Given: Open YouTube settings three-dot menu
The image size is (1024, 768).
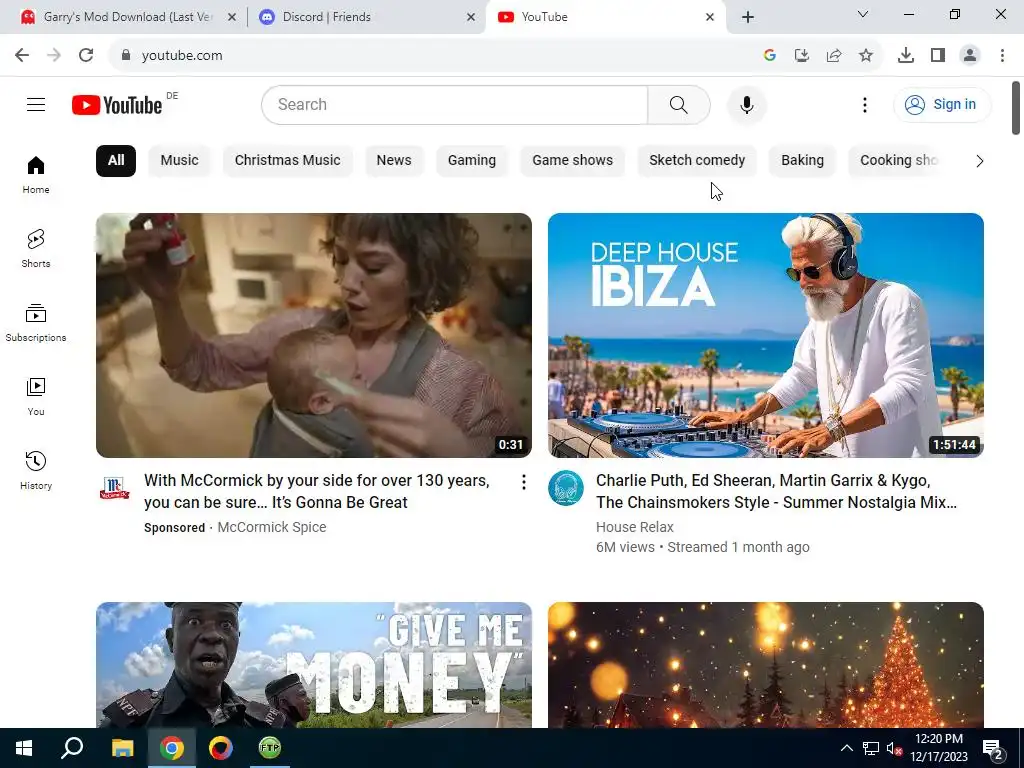Looking at the screenshot, I should pyautogui.click(x=865, y=104).
